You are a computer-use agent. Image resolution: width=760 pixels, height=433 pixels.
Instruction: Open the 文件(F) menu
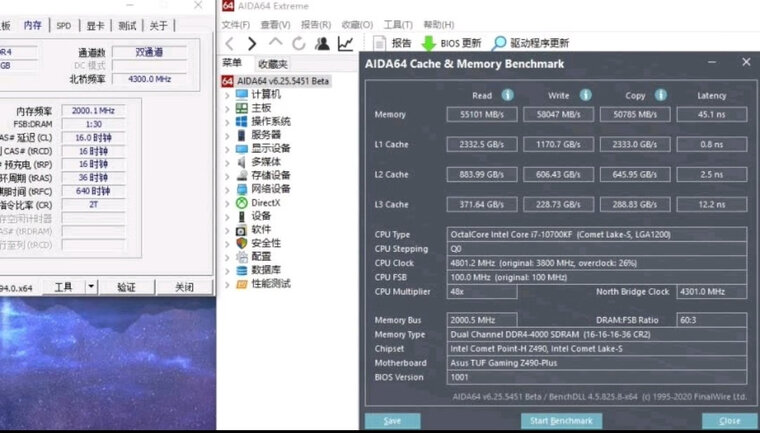[236, 25]
